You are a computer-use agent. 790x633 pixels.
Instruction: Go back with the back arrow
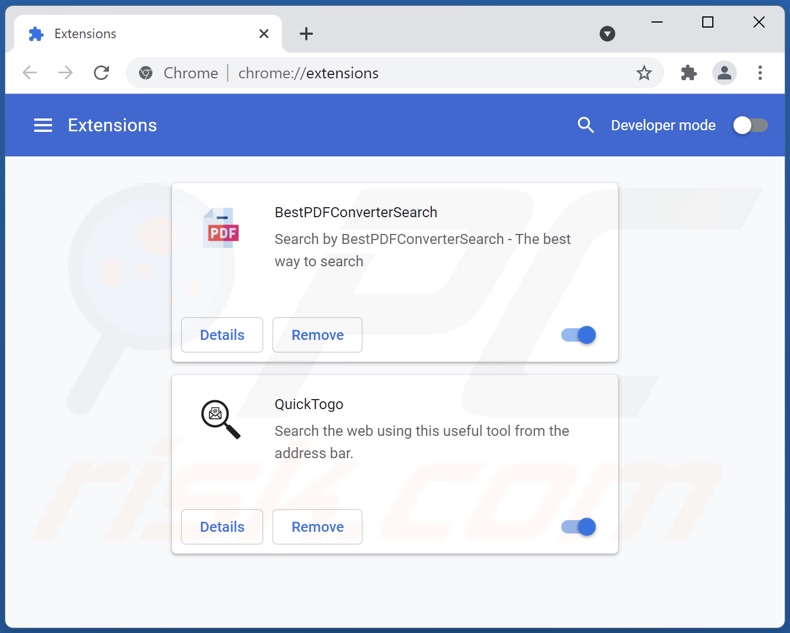(x=30, y=73)
